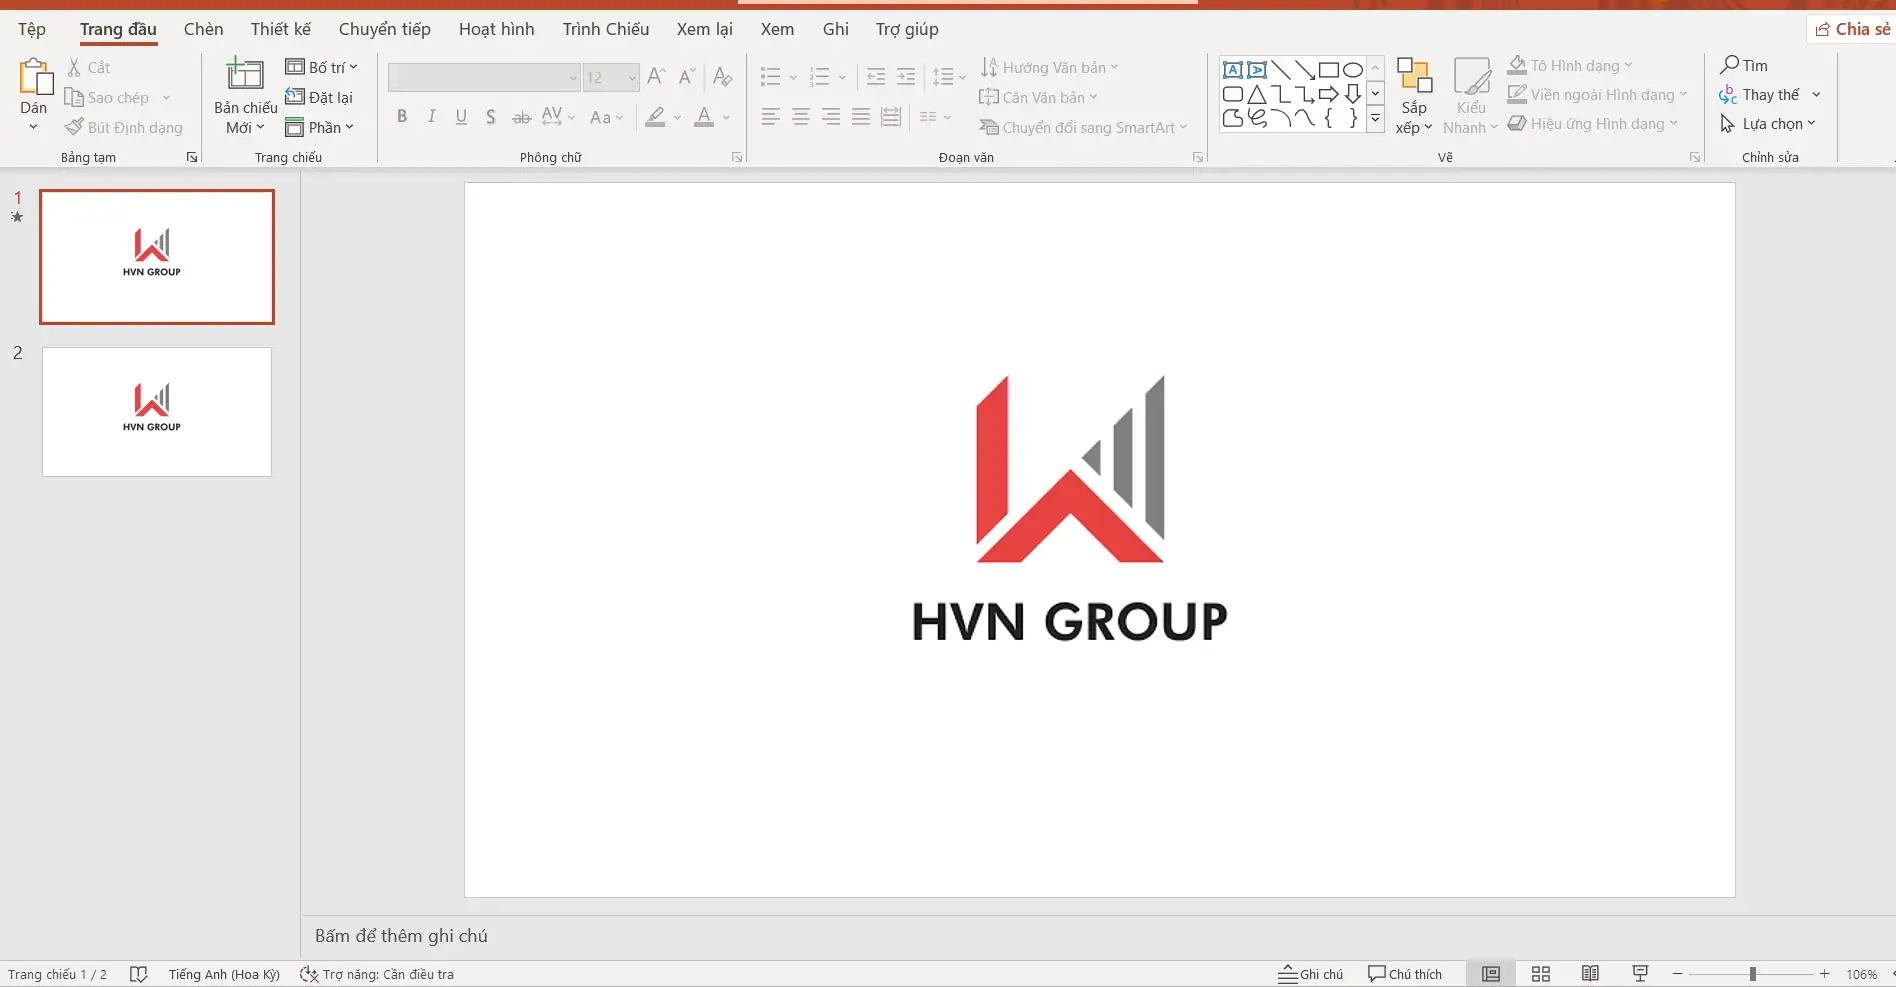
Task: Select slide 2 thumbnail in the panel
Action: click(156, 412)
